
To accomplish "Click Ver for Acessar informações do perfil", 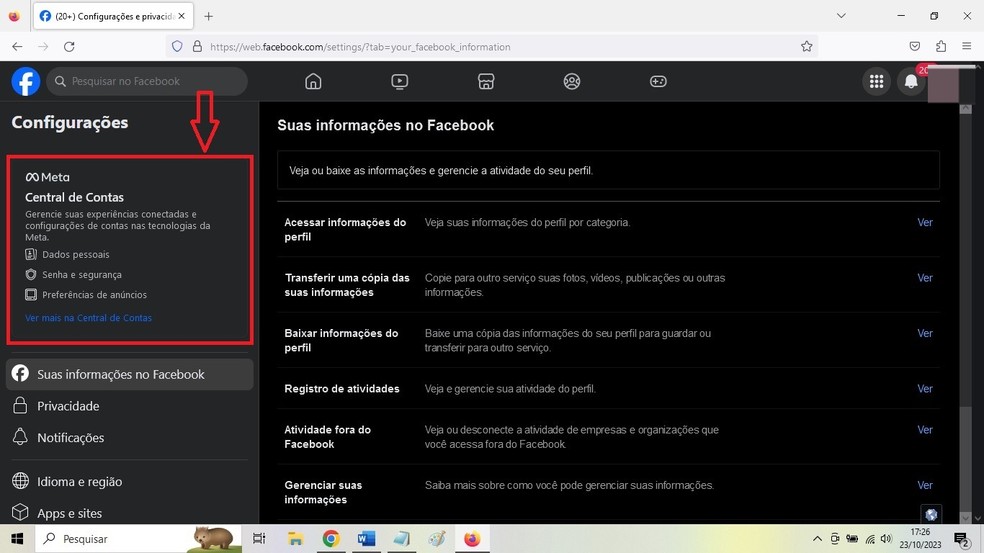I will click(924, 222).
